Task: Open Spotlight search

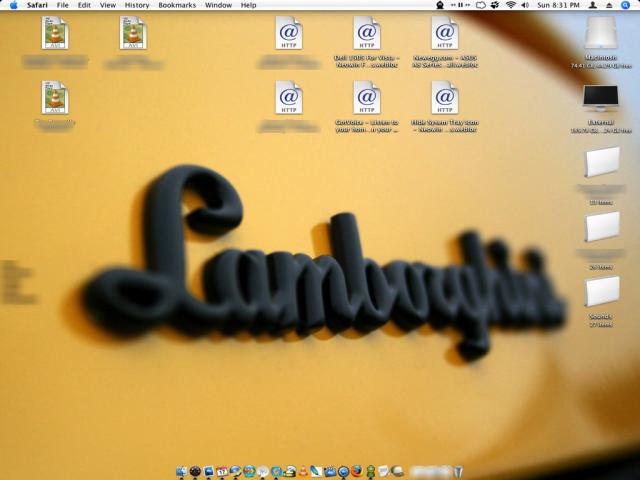Action: (x=625, y=5)
